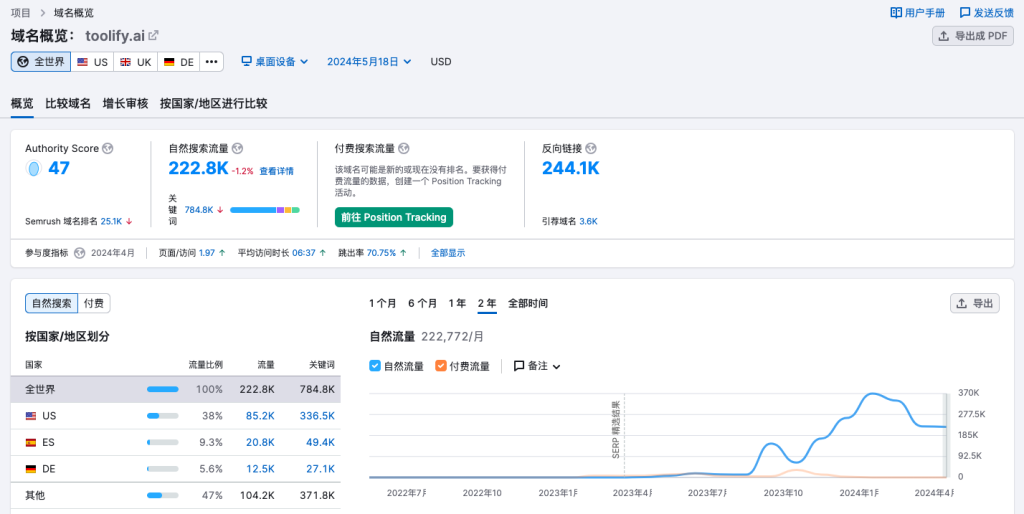Image resolution: width=1024 pixels, height=514 pixels.
Task: Select 1 year time range
Action: click(457, 303)
